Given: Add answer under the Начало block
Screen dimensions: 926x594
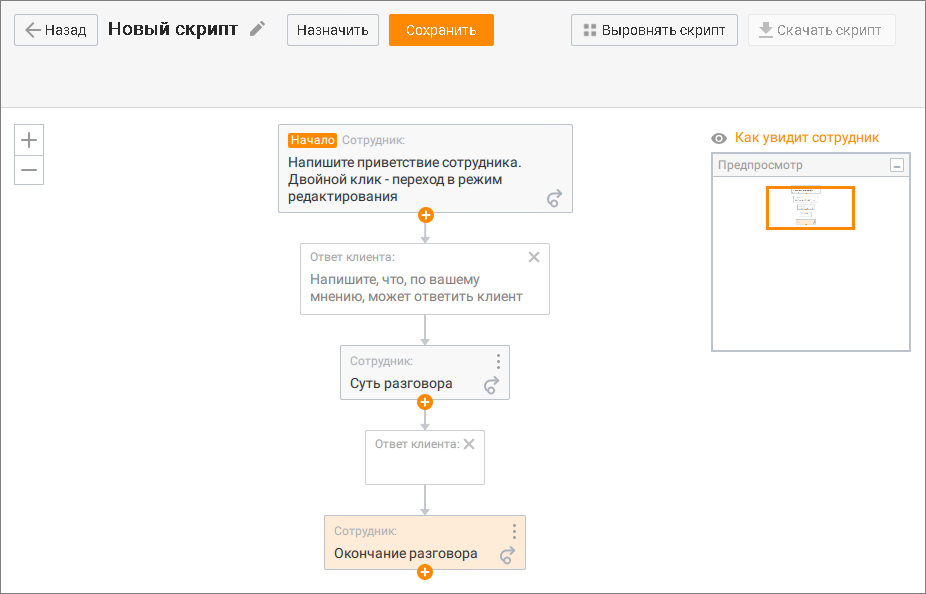Looking at the screenshot, I should coord(426,215).
